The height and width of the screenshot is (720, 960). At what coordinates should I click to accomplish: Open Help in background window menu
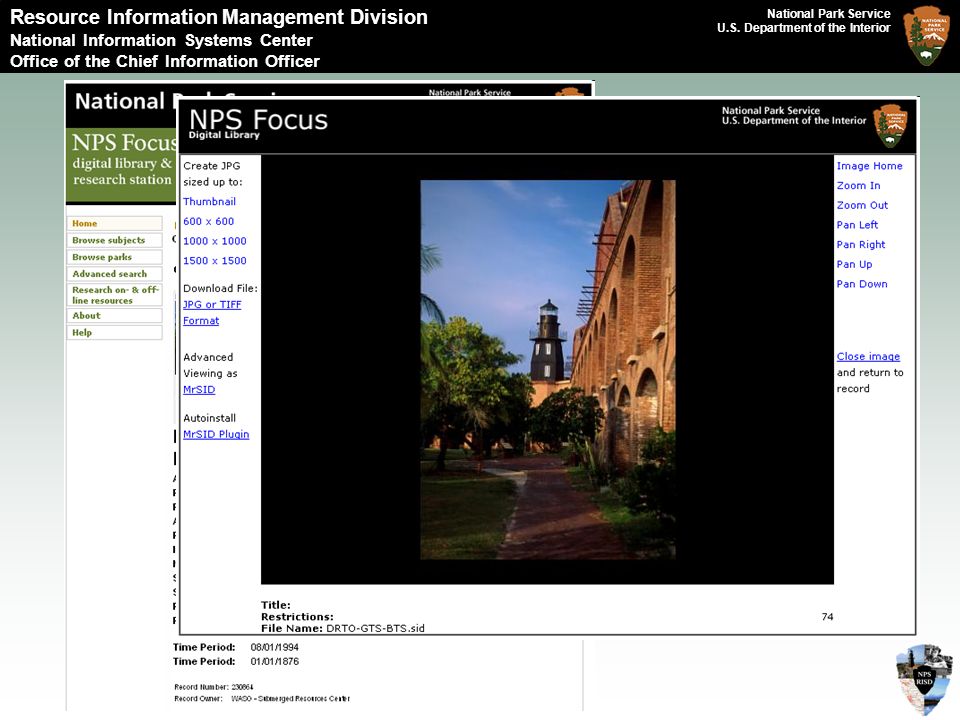point(114,332)
